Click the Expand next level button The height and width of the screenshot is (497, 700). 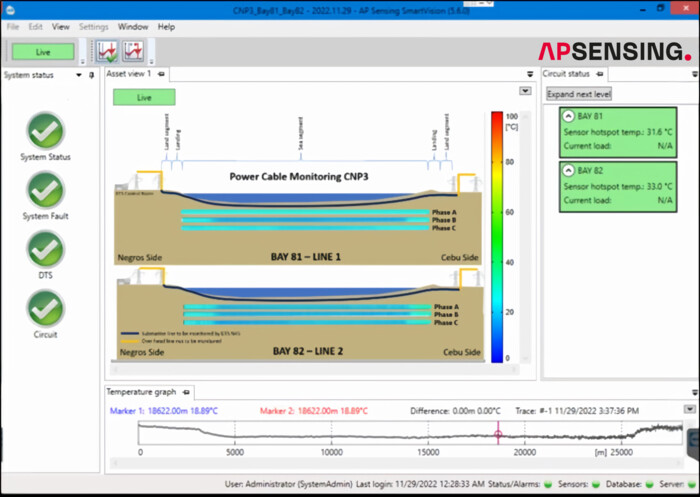579,94
